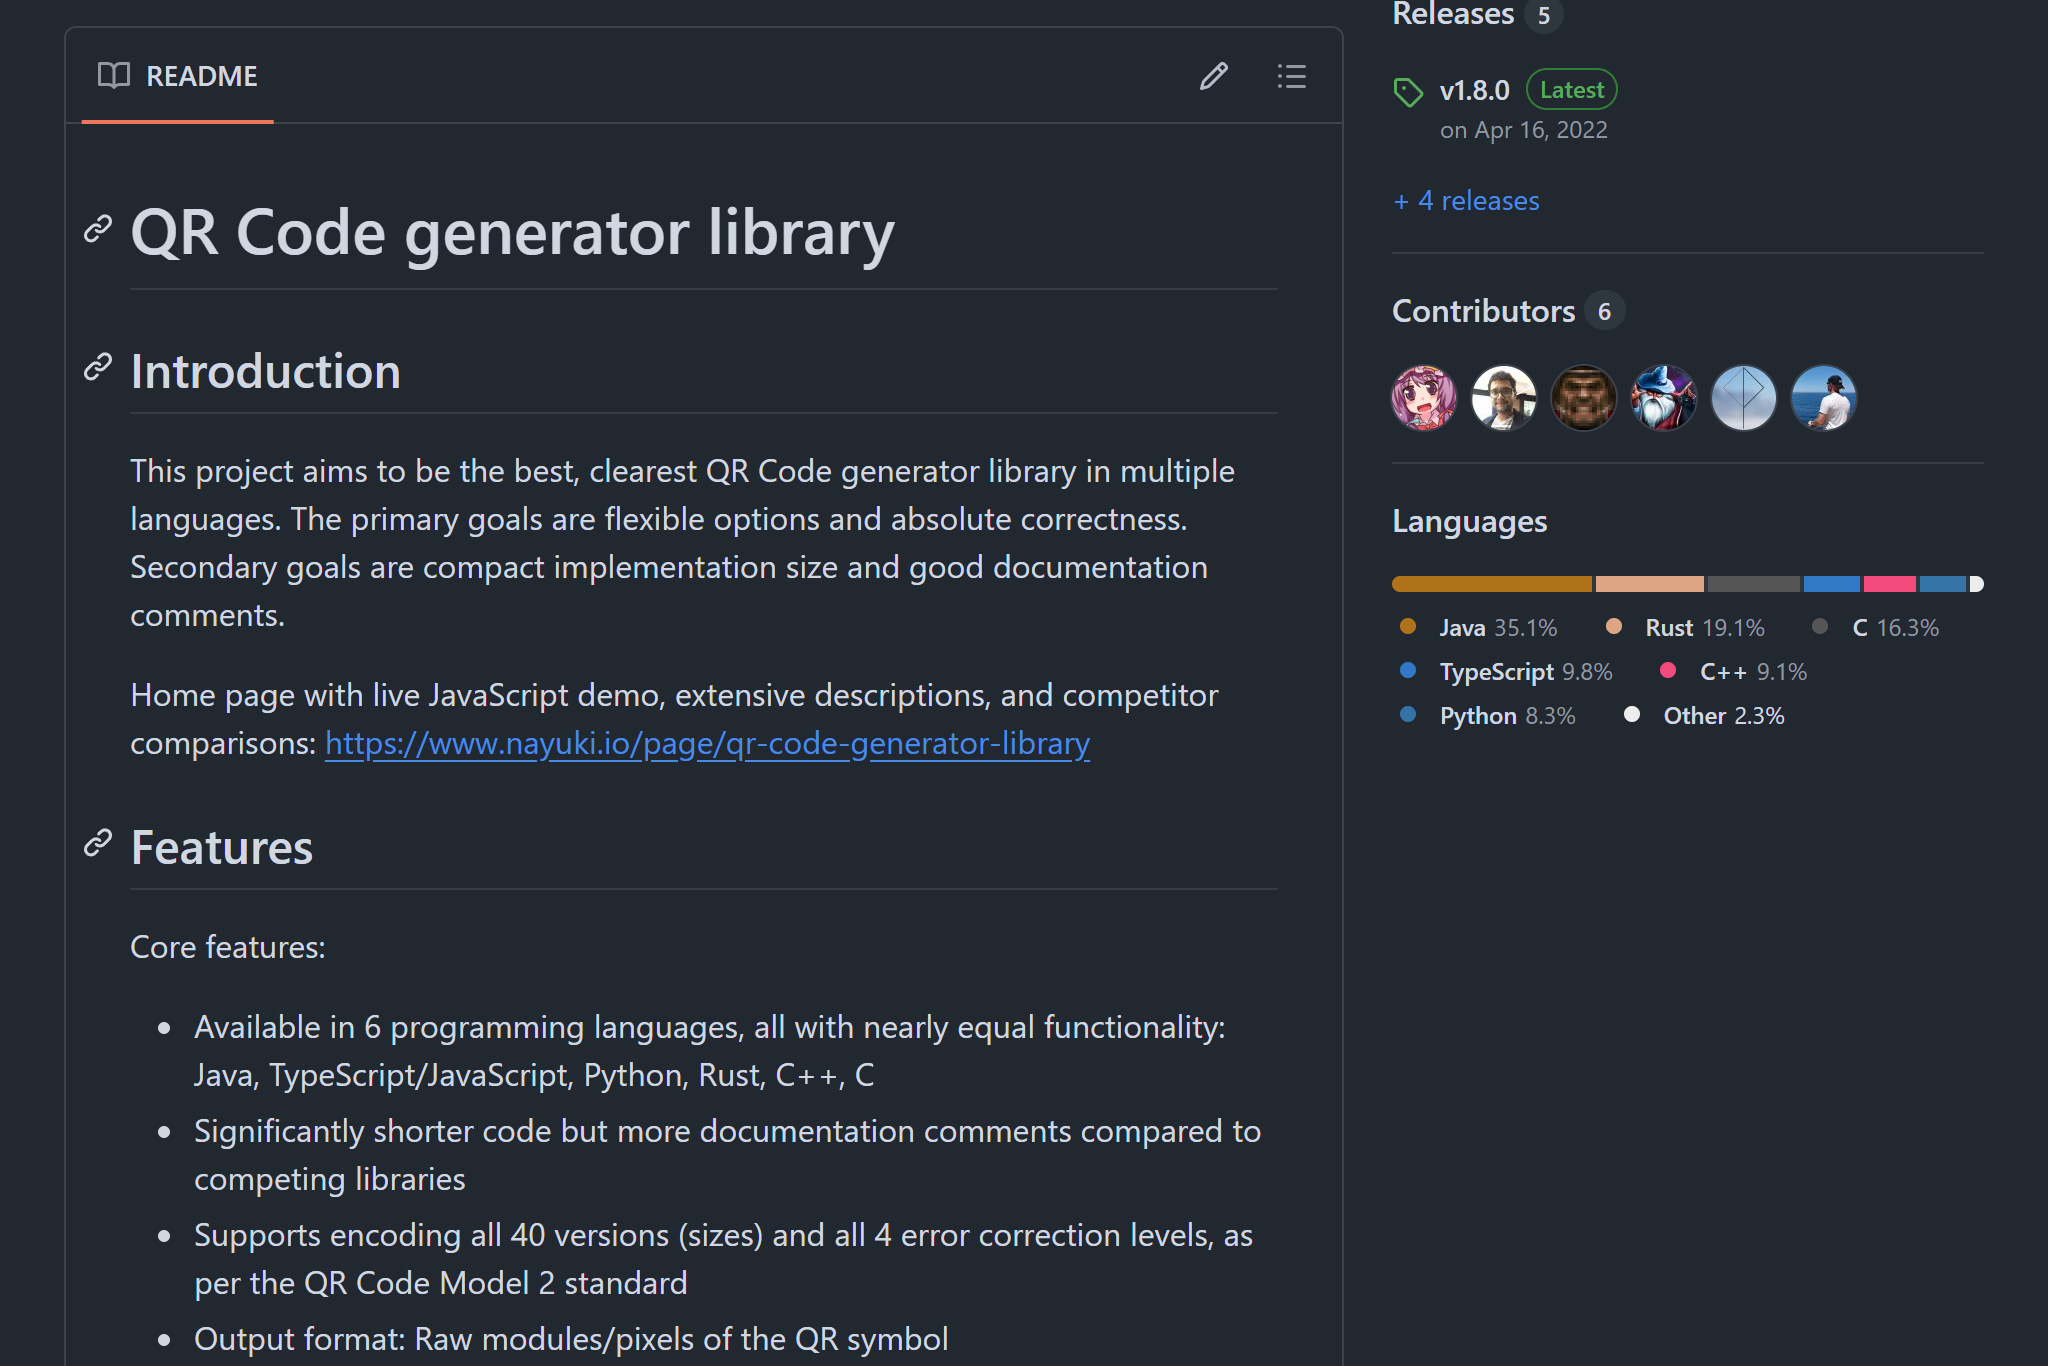Select the Java language color dot
Image resolution: width=2048 pixels, height=1366 pixels.
click(1407, 627)
